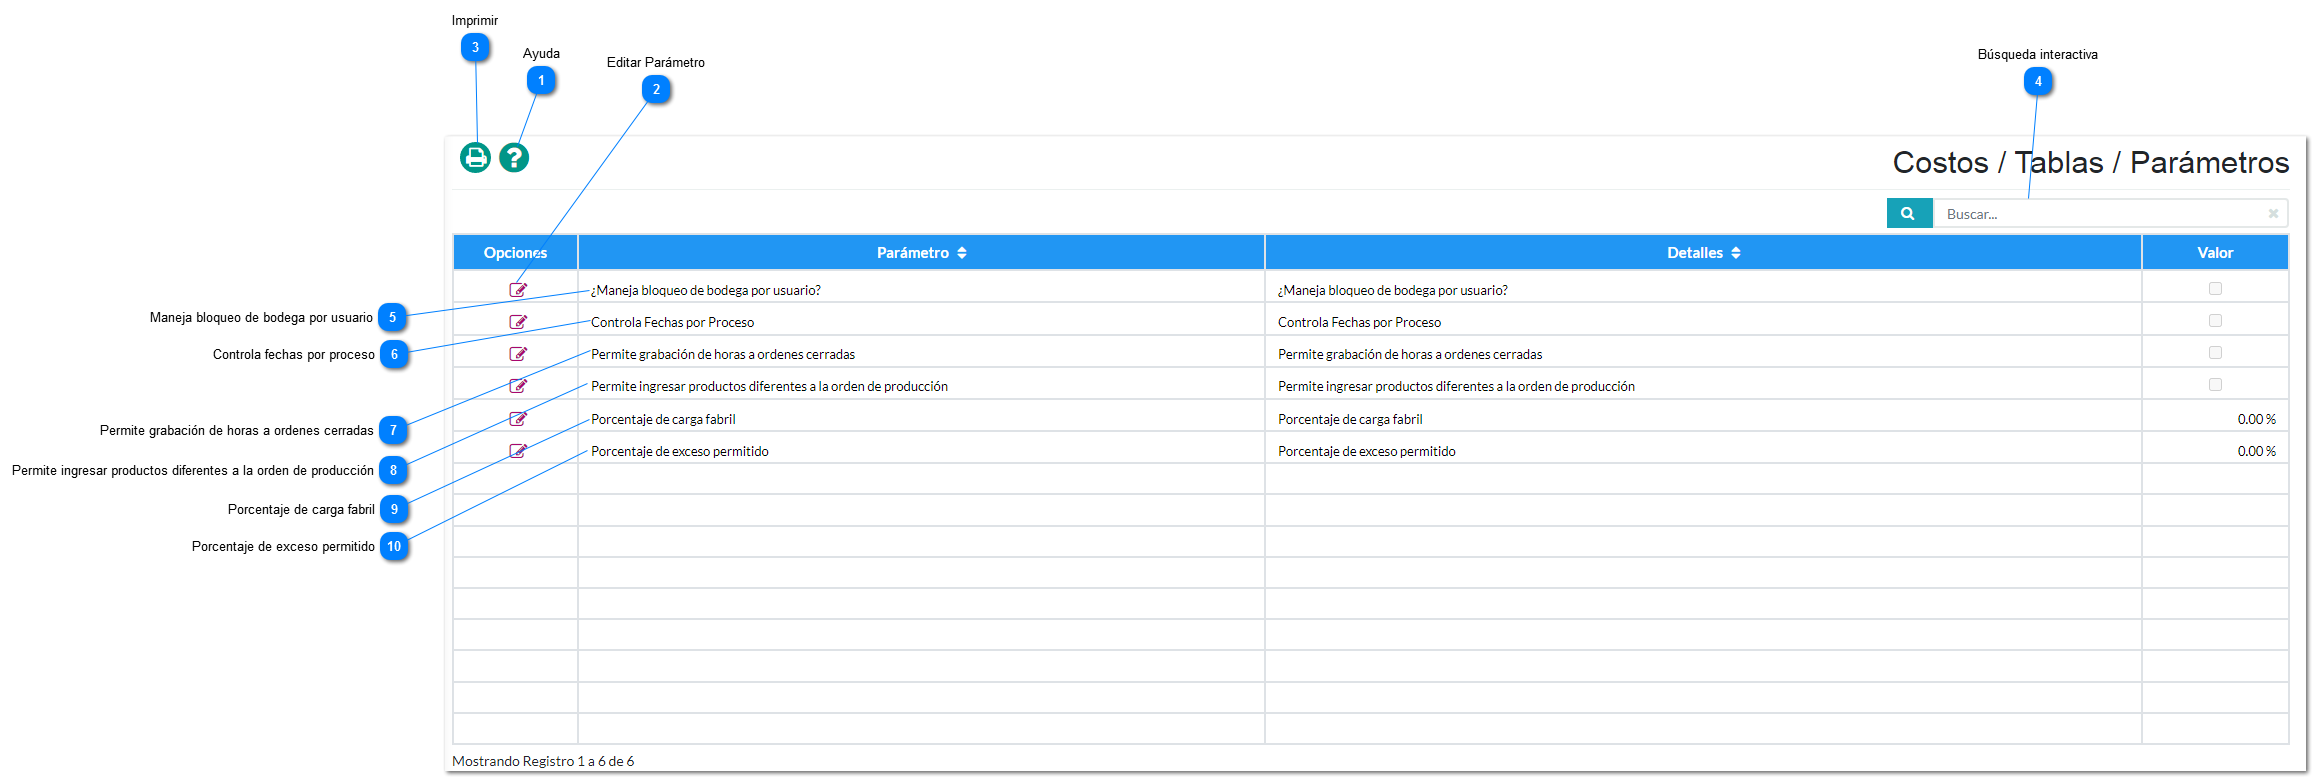This screenshot has height=780, width=2315.
Task: Edit parameter ¿Maneja bloqueo de bodega por usuario?
Action: point(518,290)
